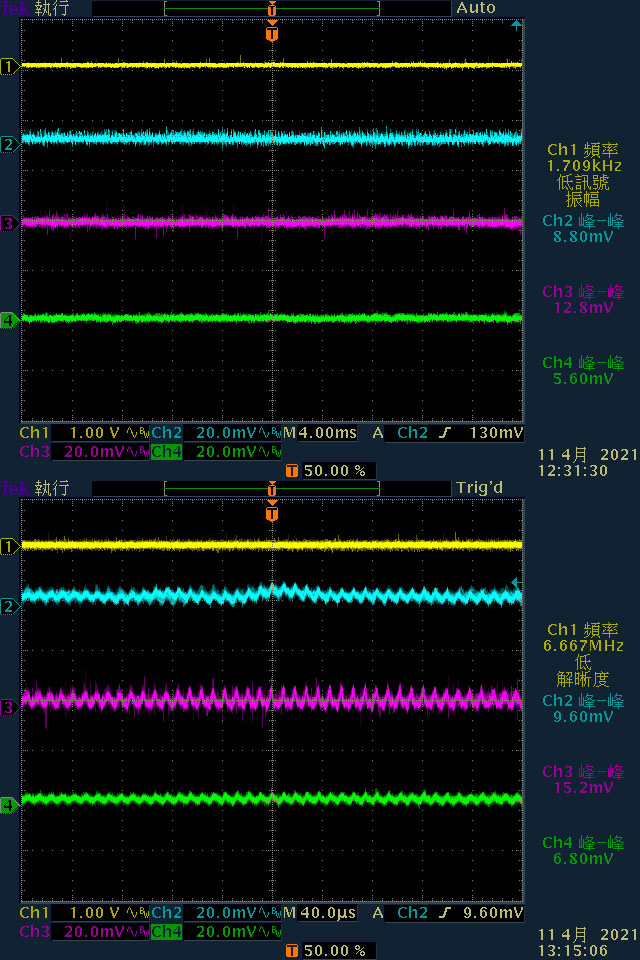Screen dimensions: 640x960
Task: Select the Ch4 peak-to-peak 5.60mV readout
Action: pyautogui.click(x=583, y=371)
